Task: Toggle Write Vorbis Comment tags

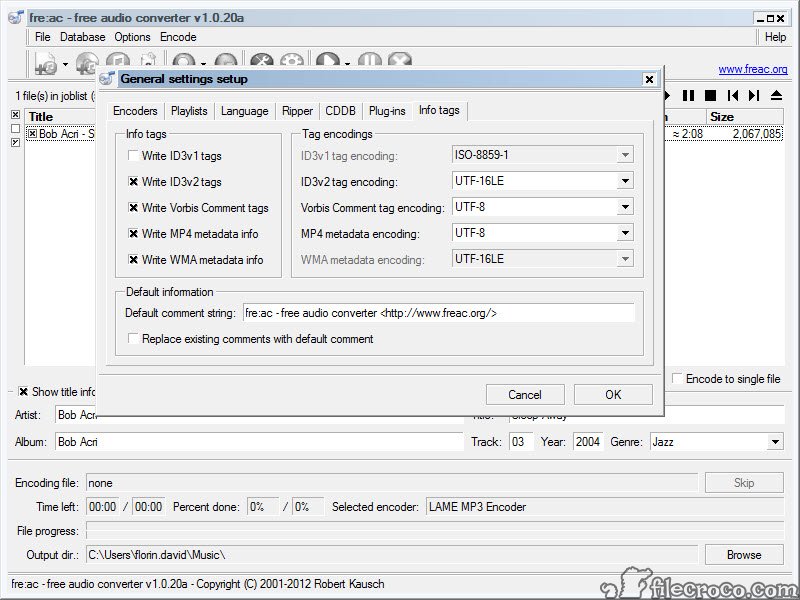Action: tap(133, 208)
